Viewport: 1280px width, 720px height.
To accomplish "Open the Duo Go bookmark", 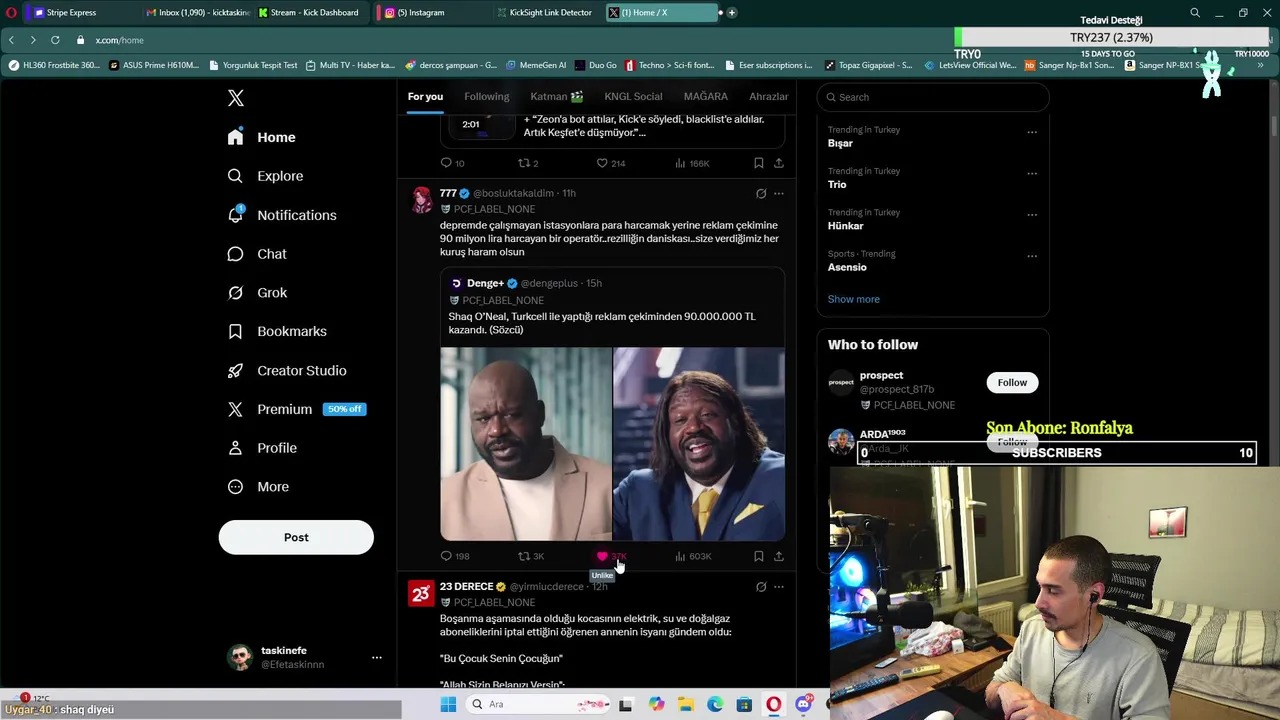I will (596, 65).
